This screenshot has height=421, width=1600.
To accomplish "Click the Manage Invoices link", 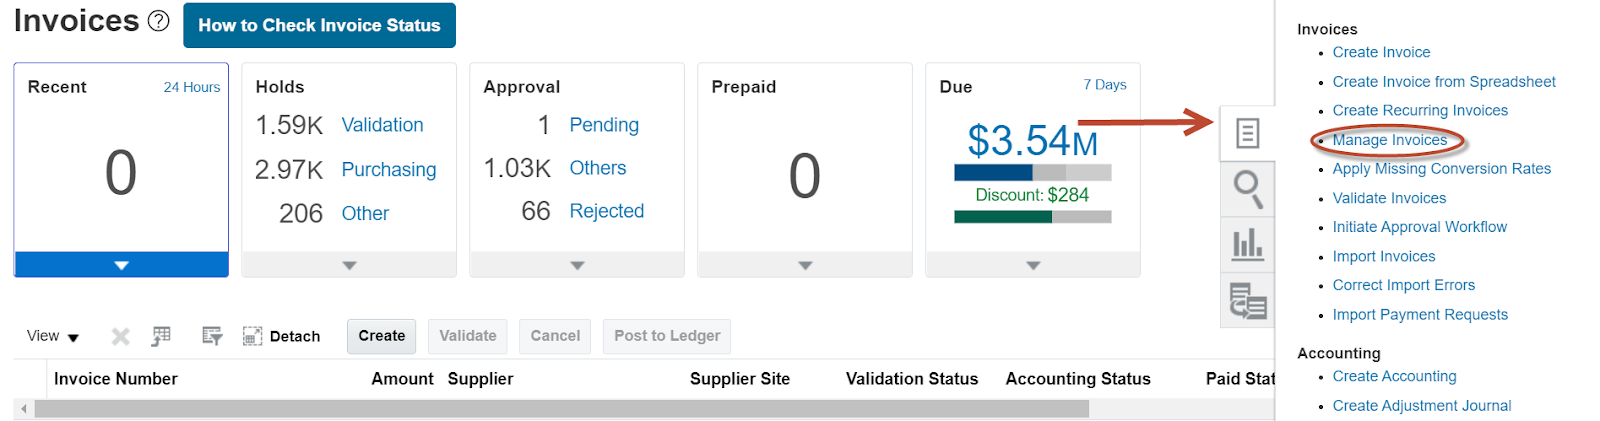I will pyautogui.click(x=1389, y=140).
